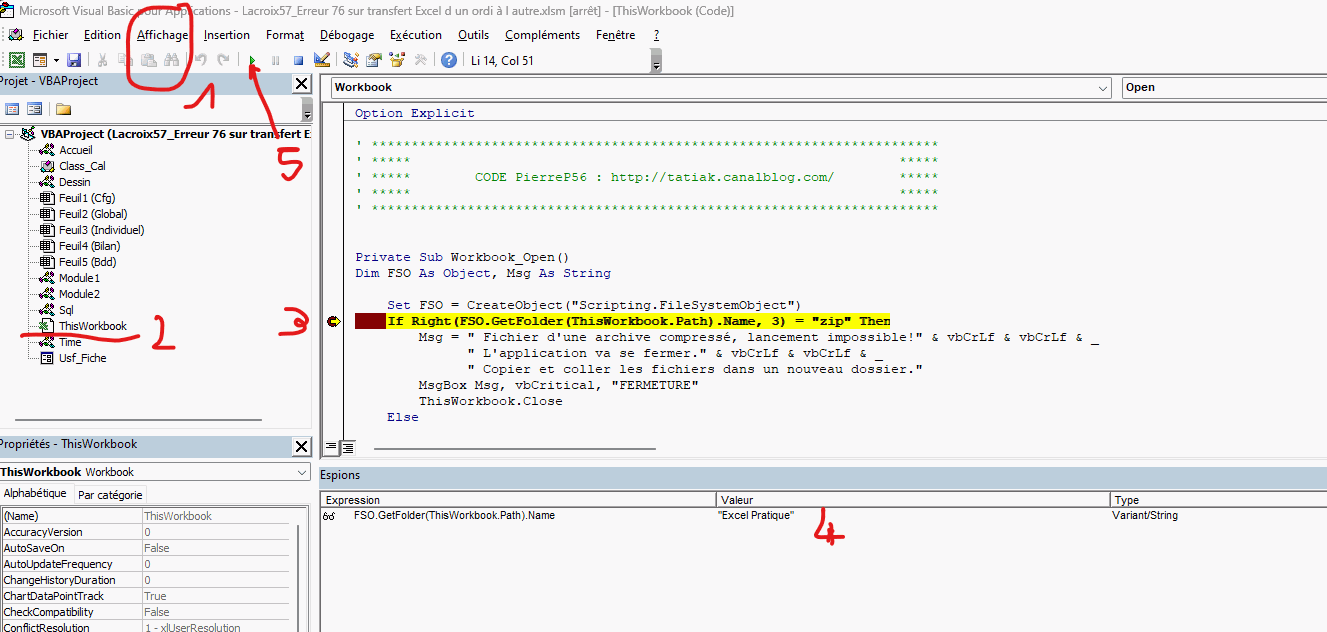
Task: Save the workbook with floppy disk icon
Action: [x=74, y=61]
